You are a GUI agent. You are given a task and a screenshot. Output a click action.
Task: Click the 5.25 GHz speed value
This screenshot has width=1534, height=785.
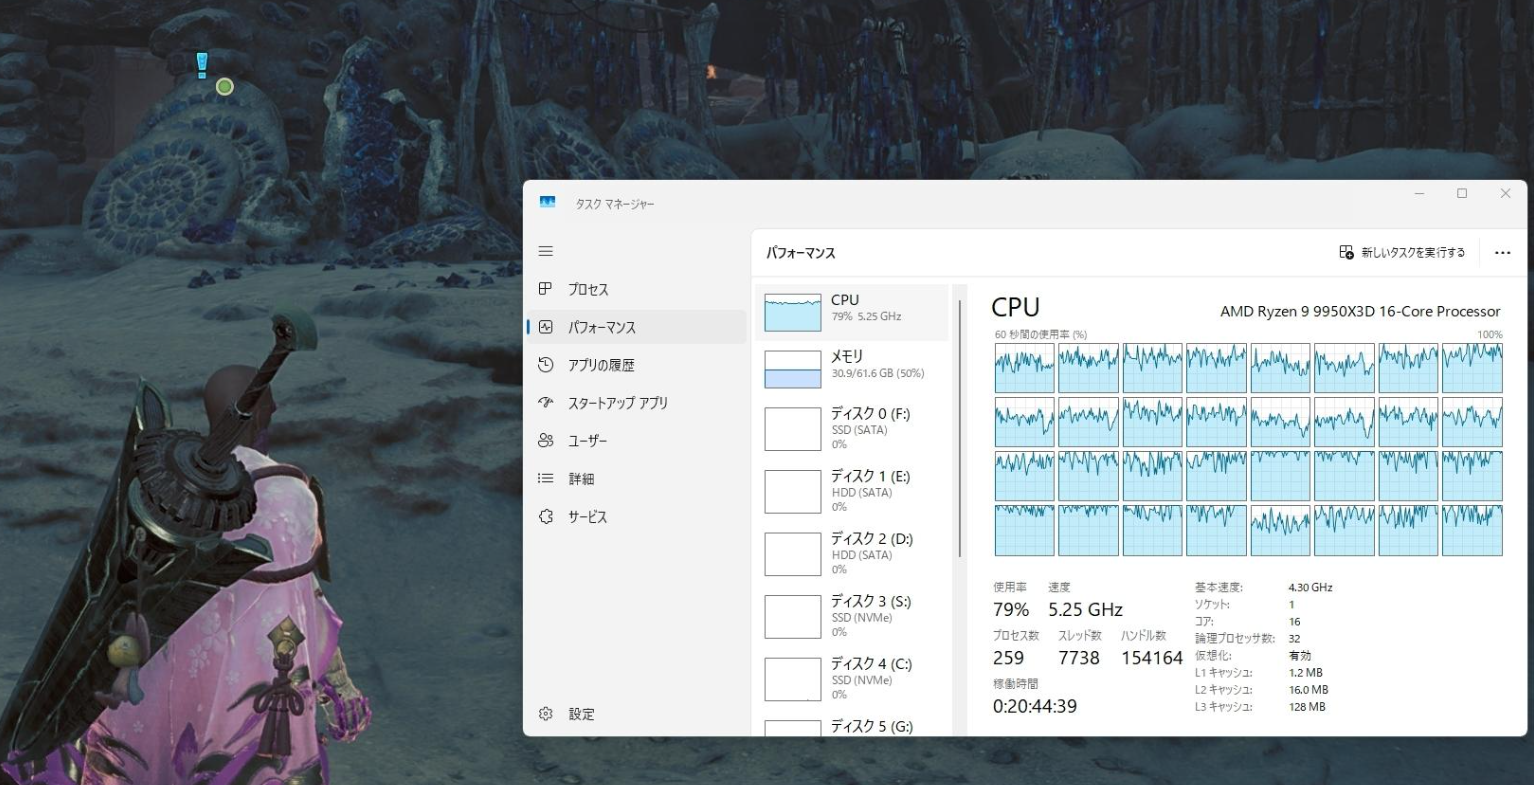(x=1085, y=610)
